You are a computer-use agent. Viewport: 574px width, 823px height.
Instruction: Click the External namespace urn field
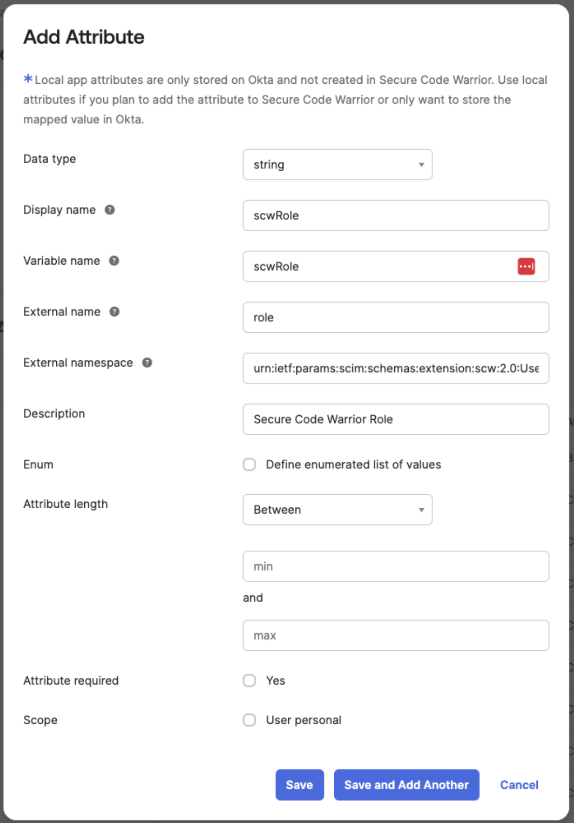pyautogui.click(x=396, y=368)
